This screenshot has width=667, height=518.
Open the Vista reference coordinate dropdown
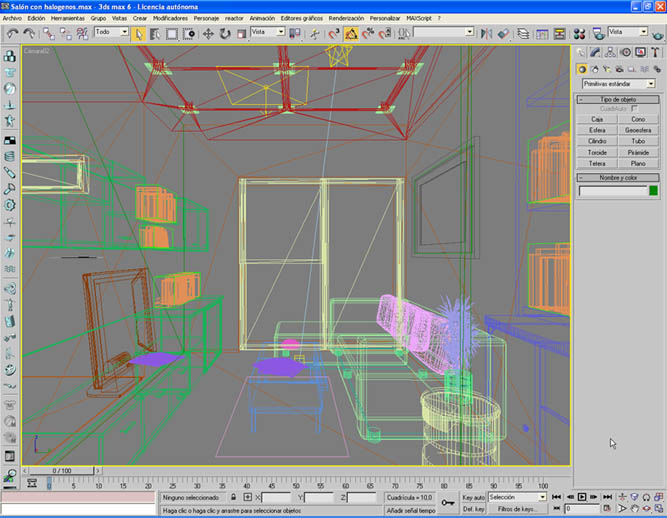[268, 32]
